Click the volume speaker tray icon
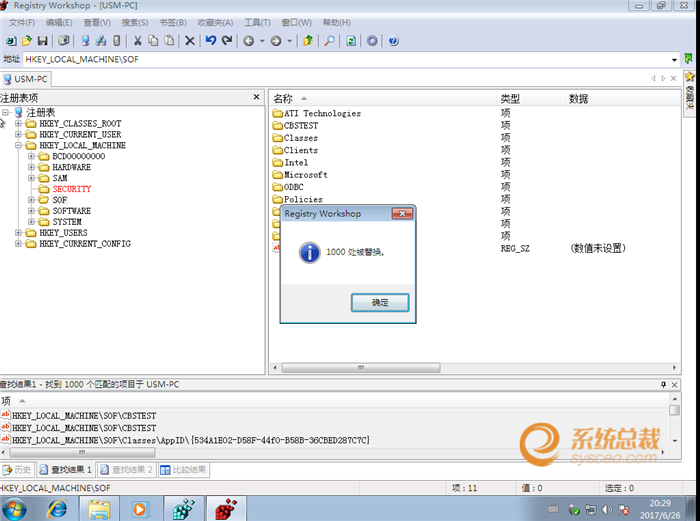Image resolution: width=700 pixels, height=521 pixels. tap(606, 509)
